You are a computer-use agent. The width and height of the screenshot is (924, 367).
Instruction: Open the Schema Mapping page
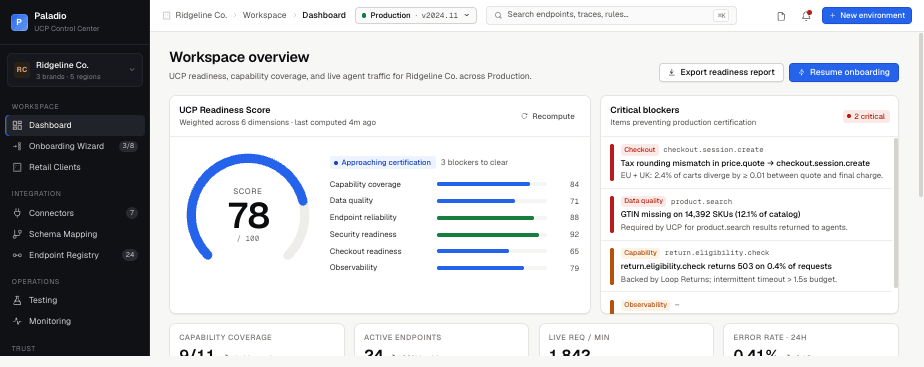[75, 234]
